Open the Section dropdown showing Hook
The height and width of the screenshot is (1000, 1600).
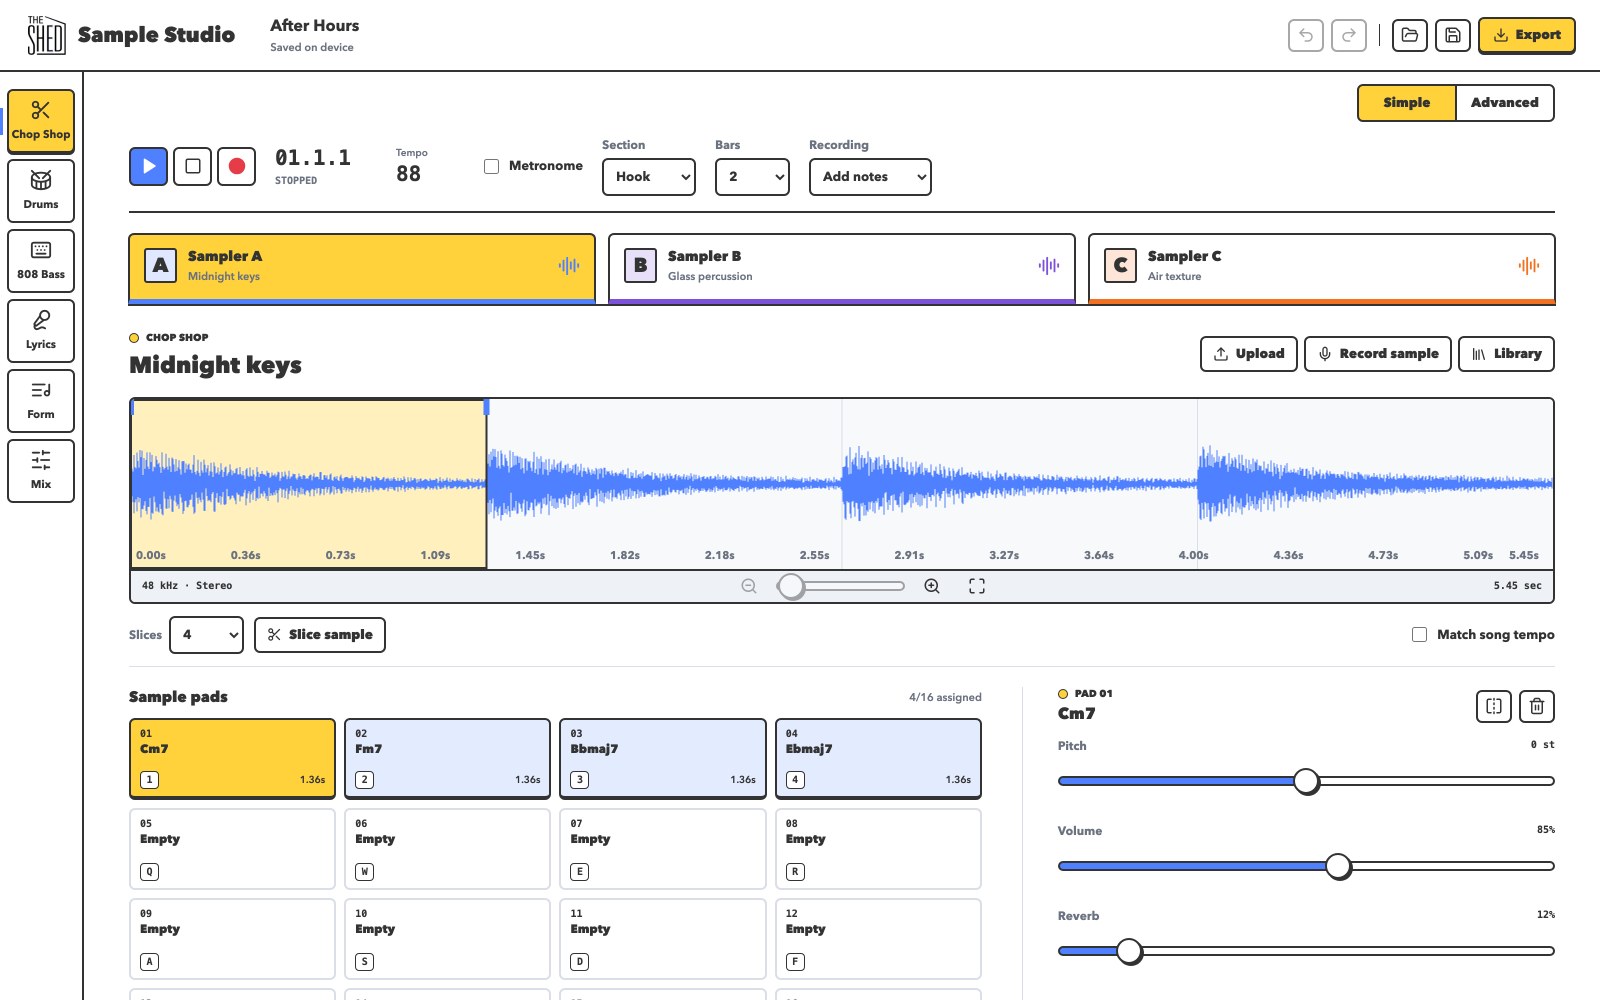point(649,177)
